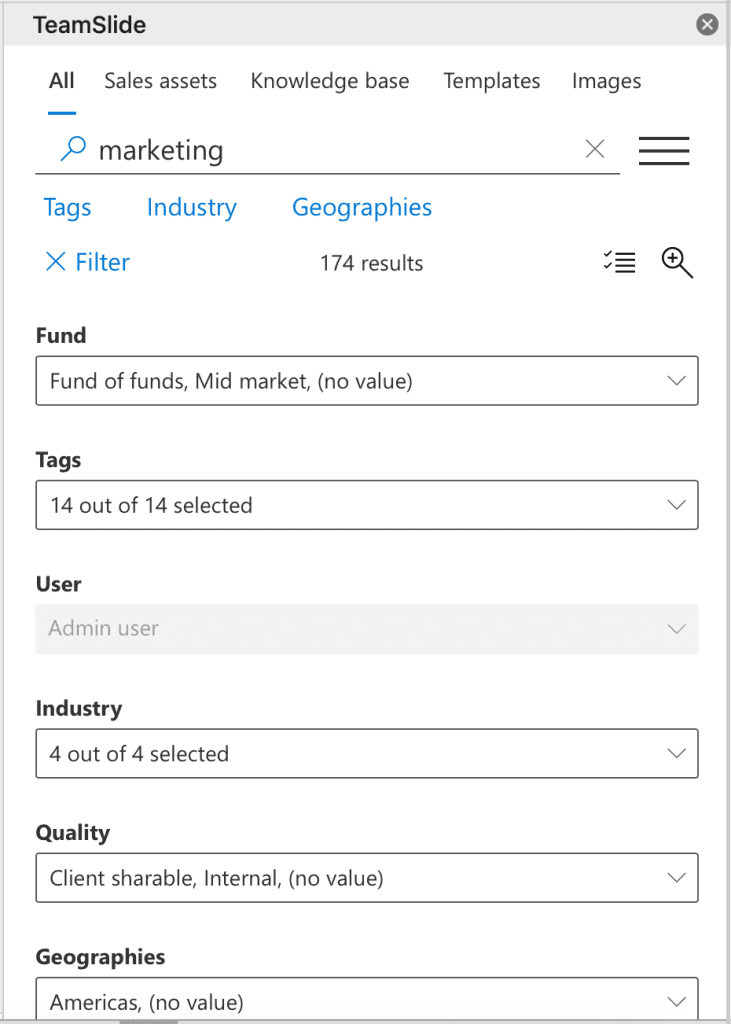731x1024 pixels.
Task: Open the Industry dropdown showing 4 selected
Action: coord(367,754)
